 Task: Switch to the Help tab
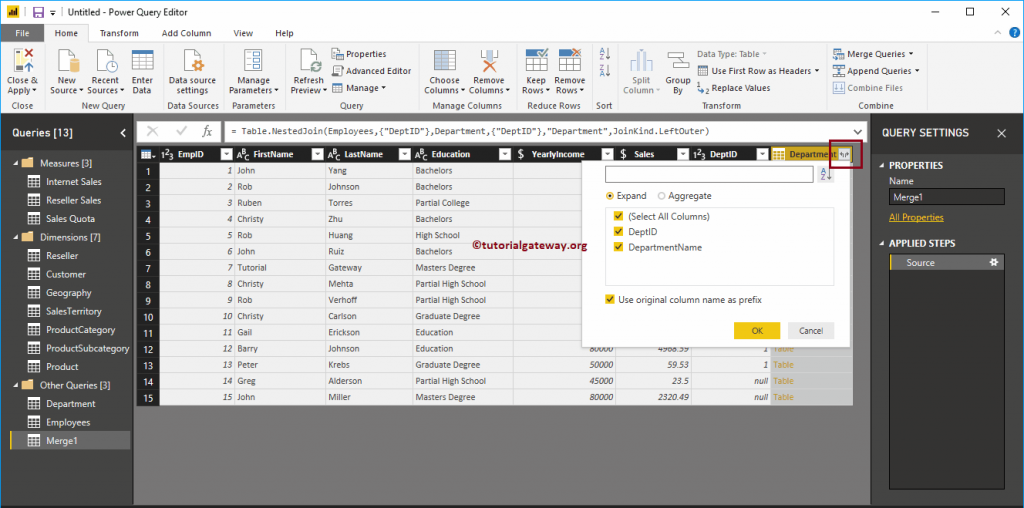point(284,33)
